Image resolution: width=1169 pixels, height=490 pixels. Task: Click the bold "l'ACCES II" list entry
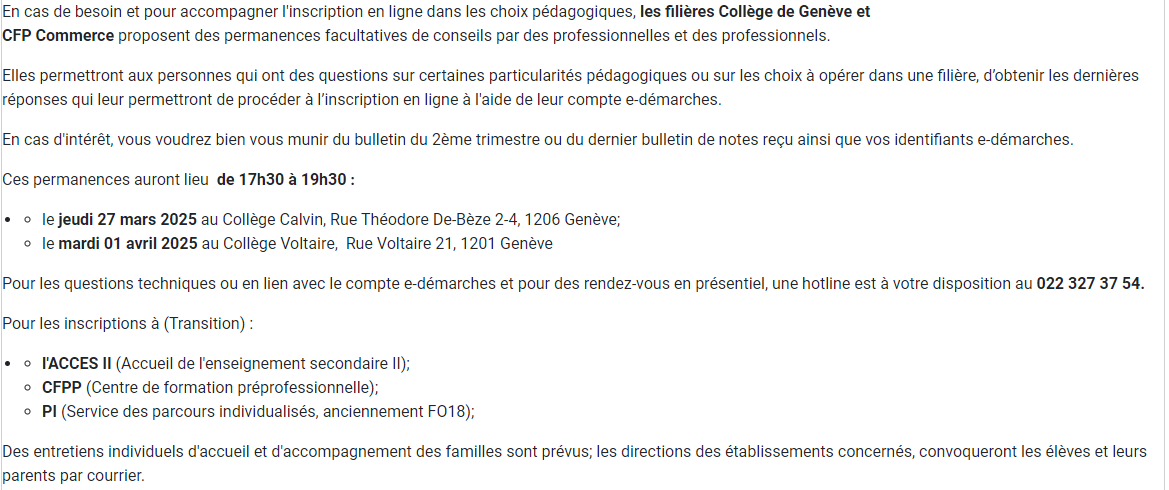(x=77, y=363)
